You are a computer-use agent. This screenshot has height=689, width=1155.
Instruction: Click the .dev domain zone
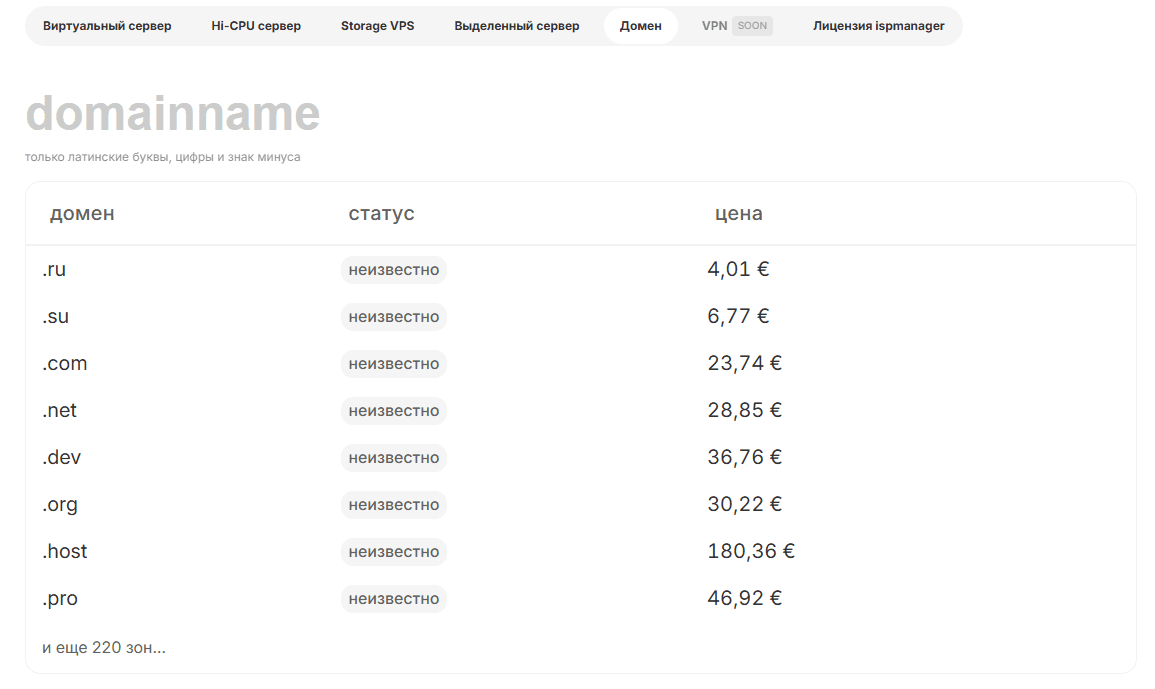pyautogui.click(x=61, y=458)
